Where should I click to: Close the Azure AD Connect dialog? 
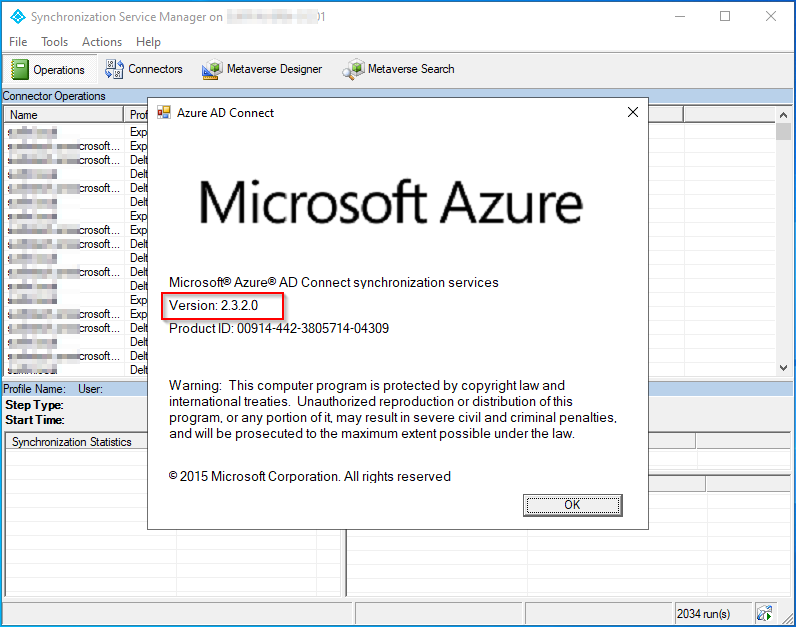click(x=633, y=112)
